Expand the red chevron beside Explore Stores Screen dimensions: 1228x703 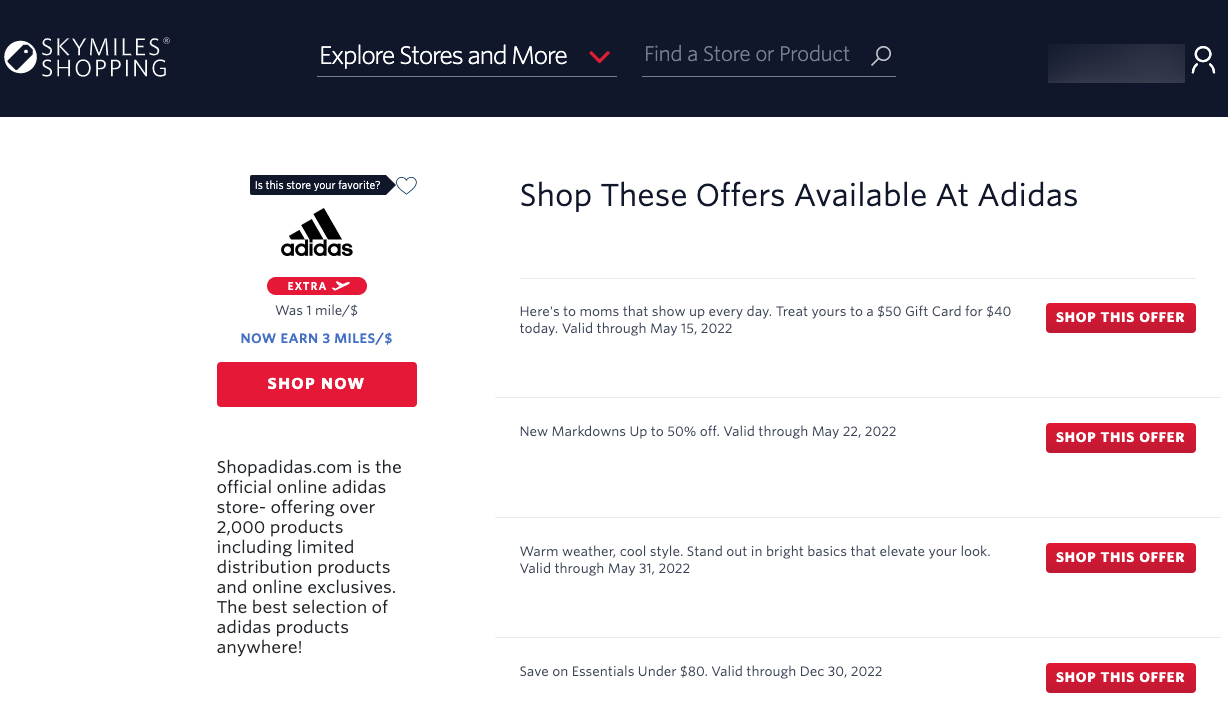600,57
